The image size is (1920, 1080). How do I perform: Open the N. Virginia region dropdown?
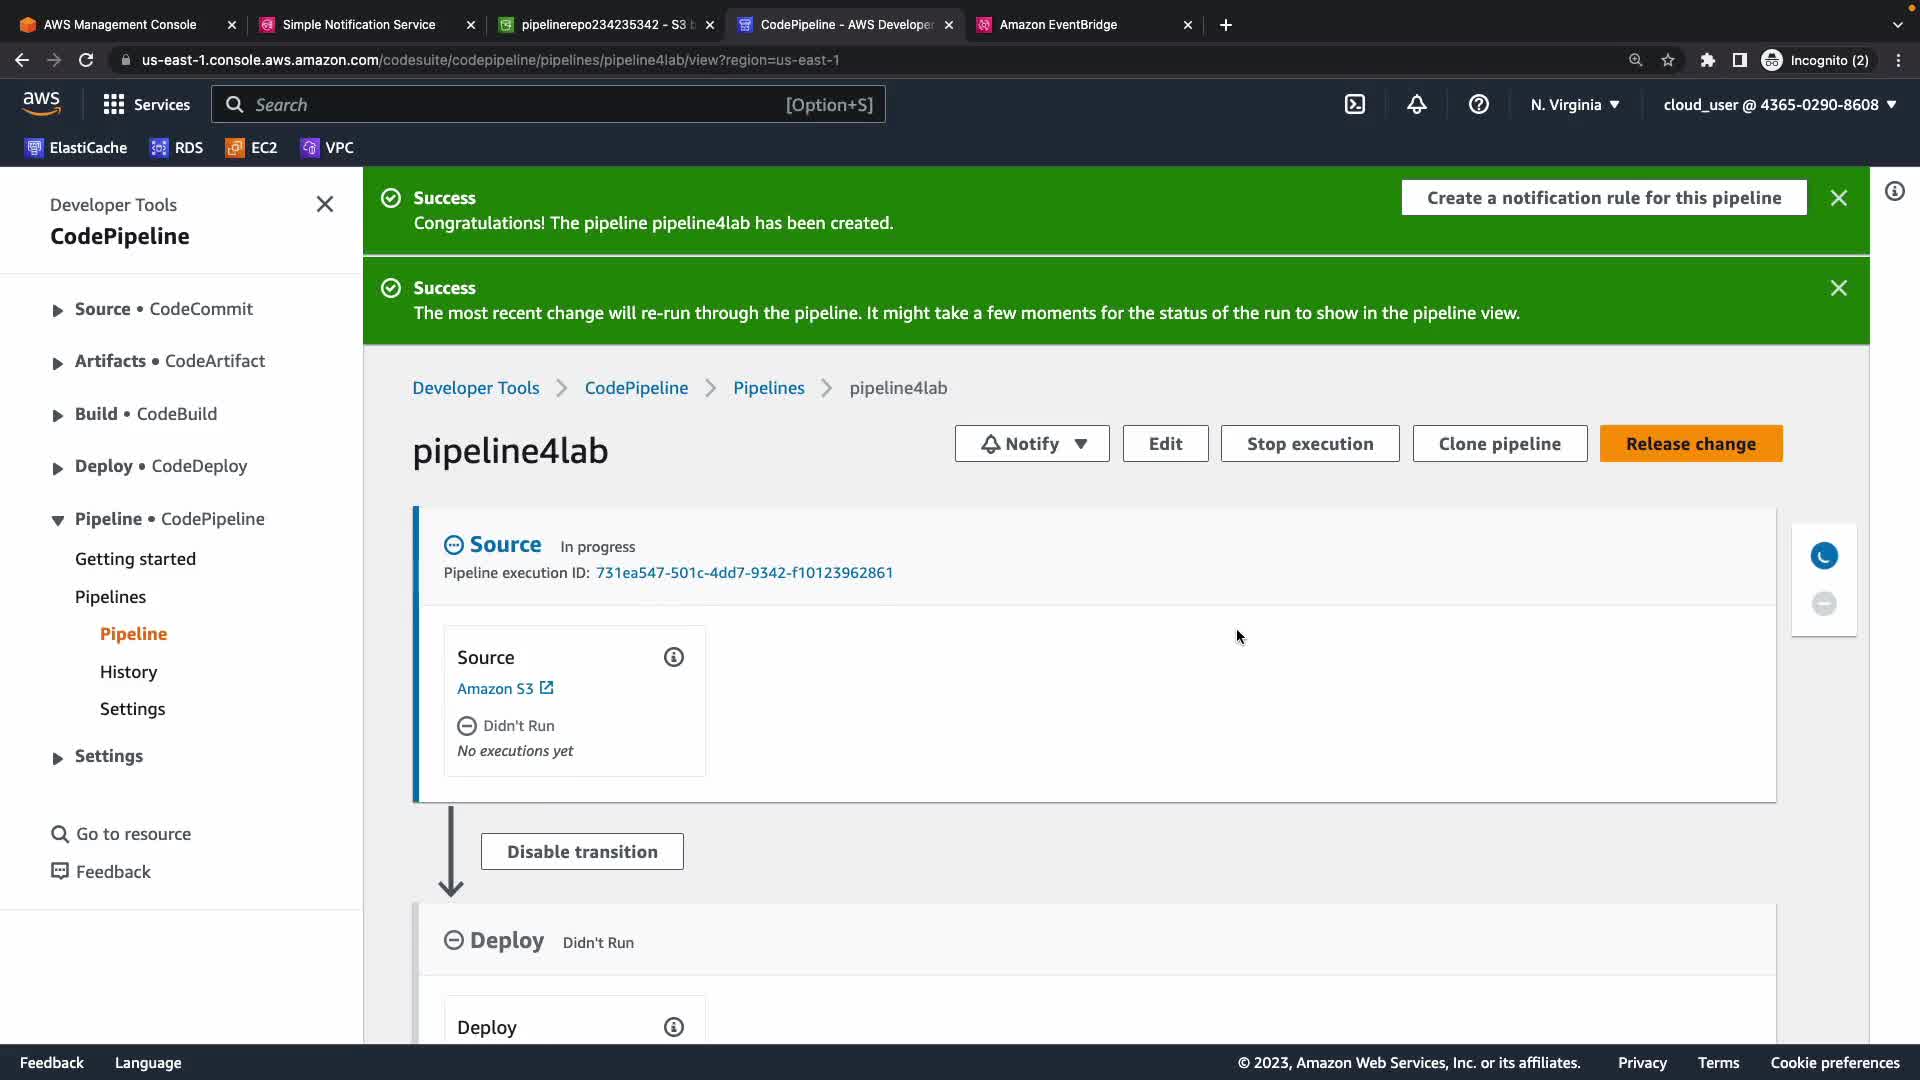1575,105
